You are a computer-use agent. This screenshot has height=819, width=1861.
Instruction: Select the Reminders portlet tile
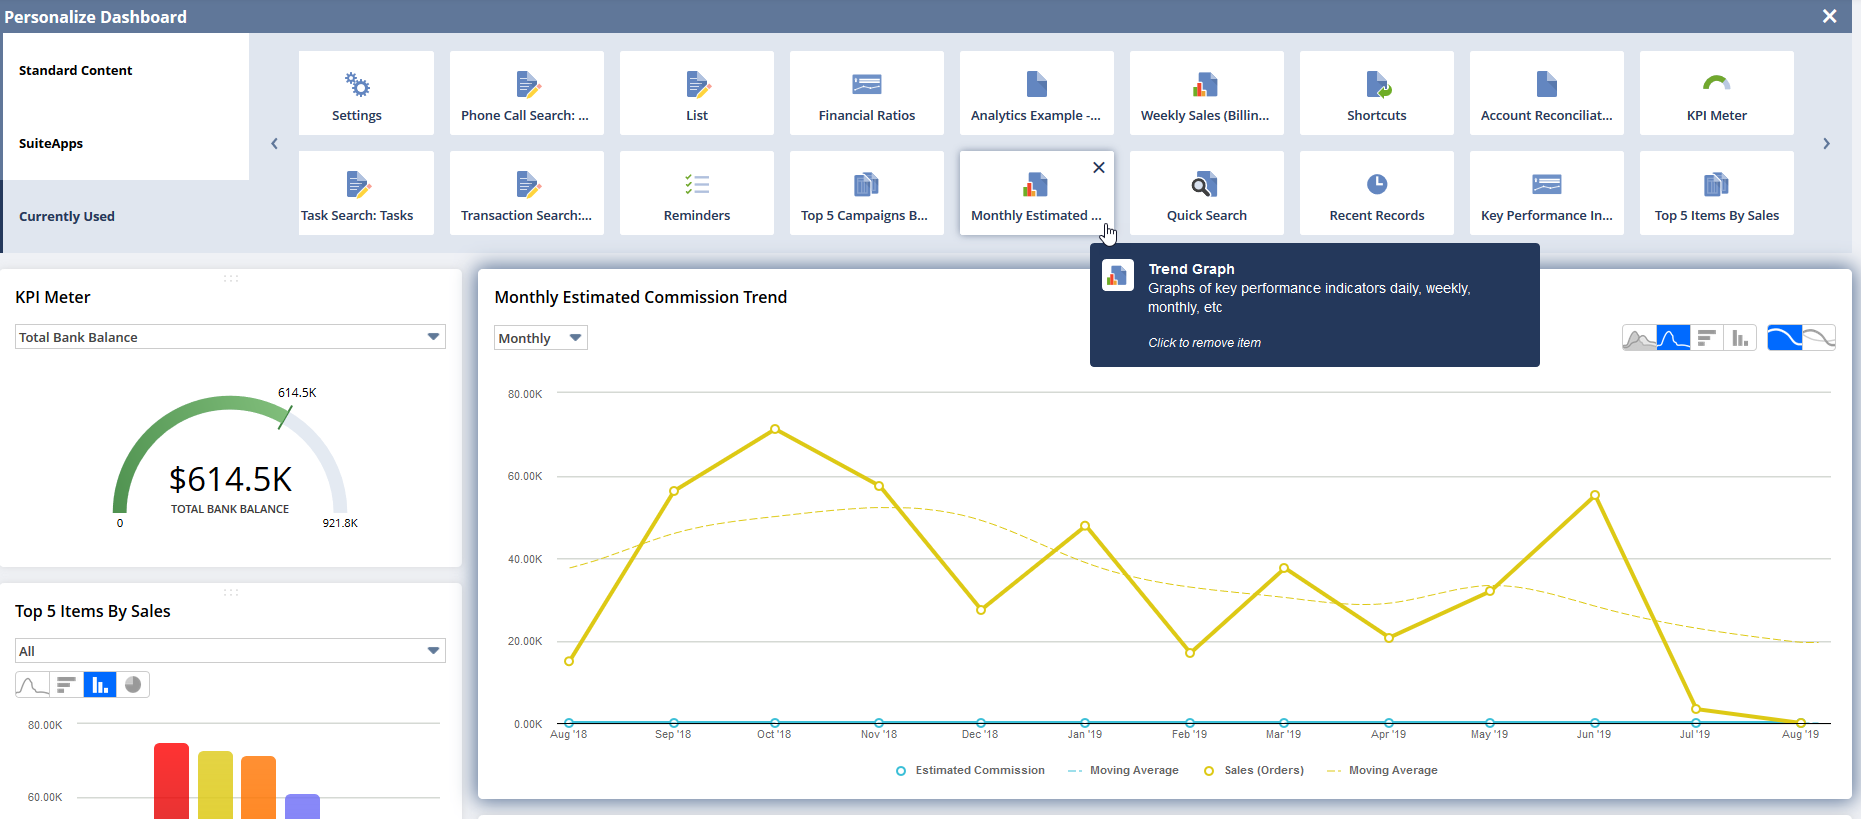click(697, 193)
